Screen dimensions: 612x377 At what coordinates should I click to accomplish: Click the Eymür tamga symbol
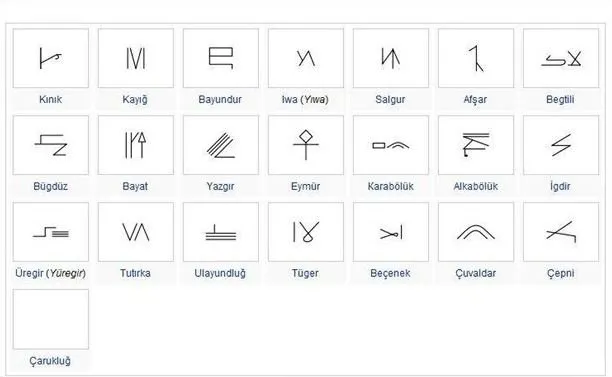(x=306, y=145)
